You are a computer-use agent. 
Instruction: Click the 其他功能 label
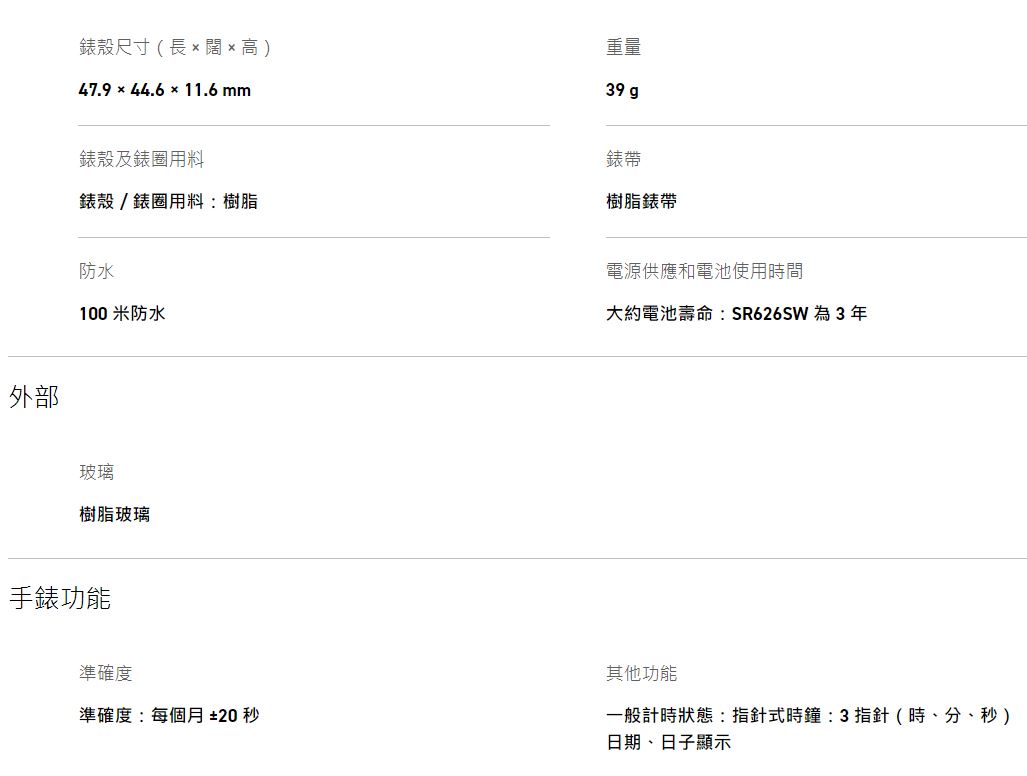coord(641,673)
